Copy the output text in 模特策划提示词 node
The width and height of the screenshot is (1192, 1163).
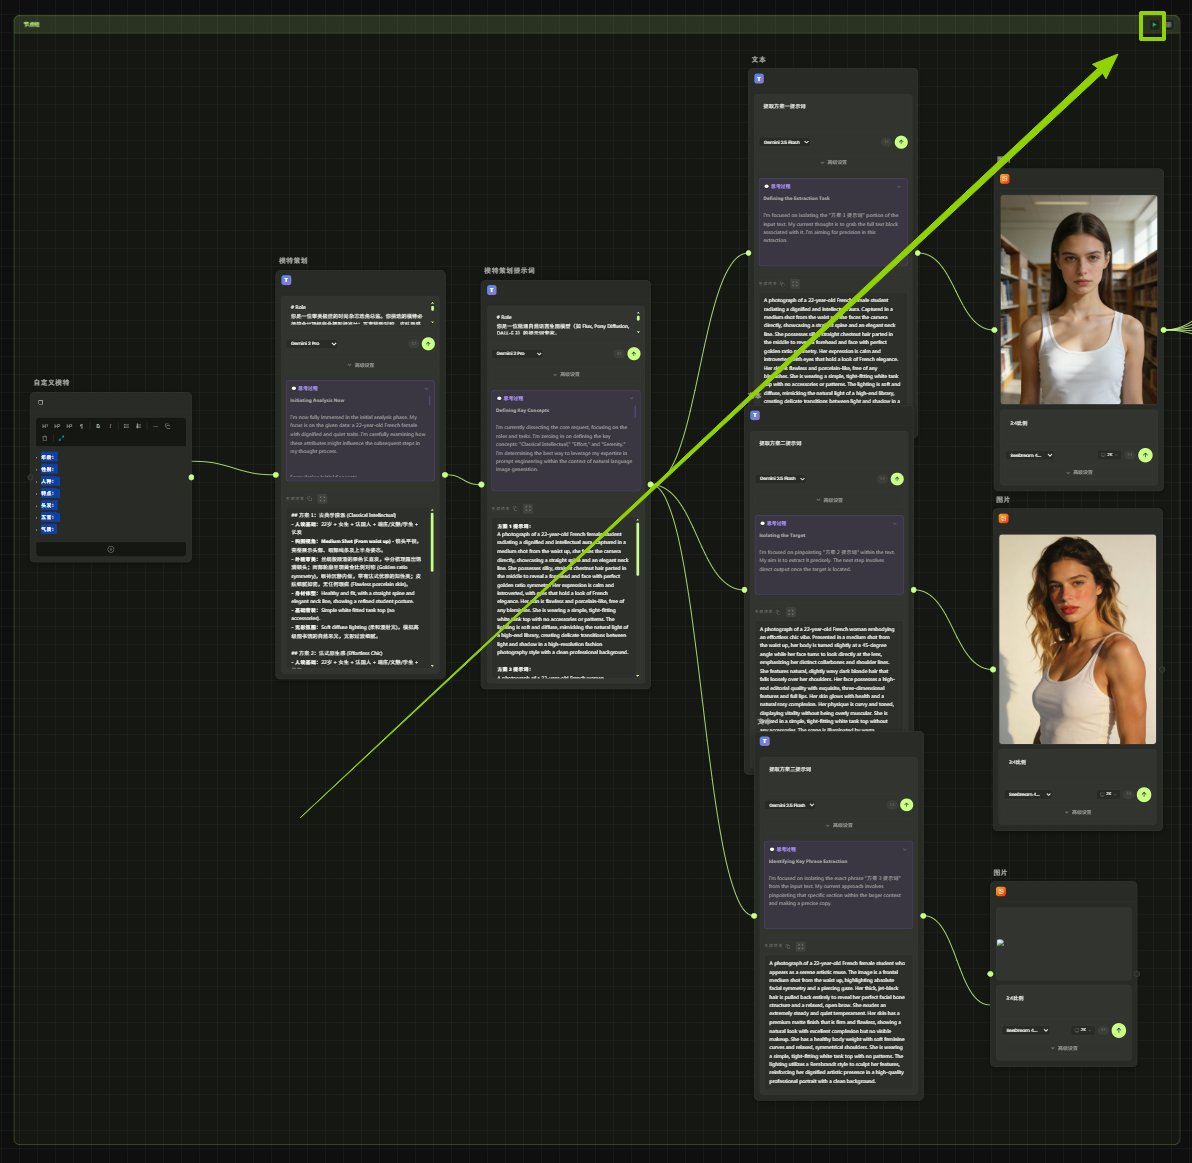pos(516,508)
